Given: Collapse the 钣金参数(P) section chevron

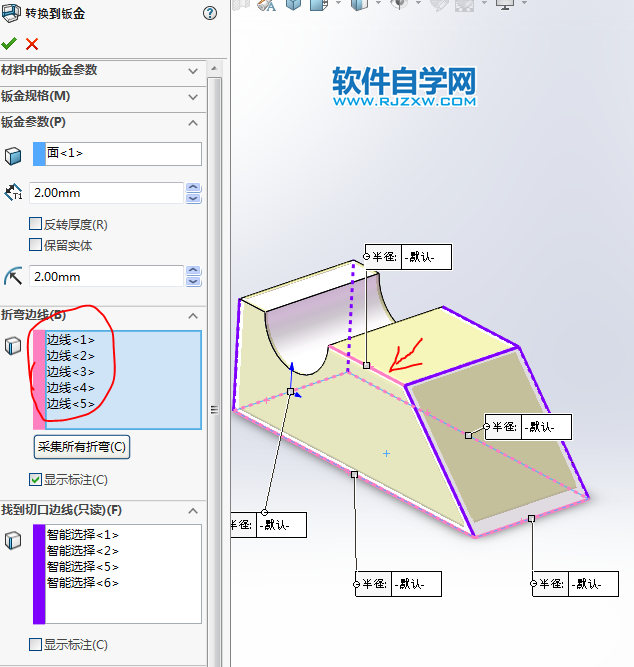Looking at the screenshot, I should tap(193, 123).
